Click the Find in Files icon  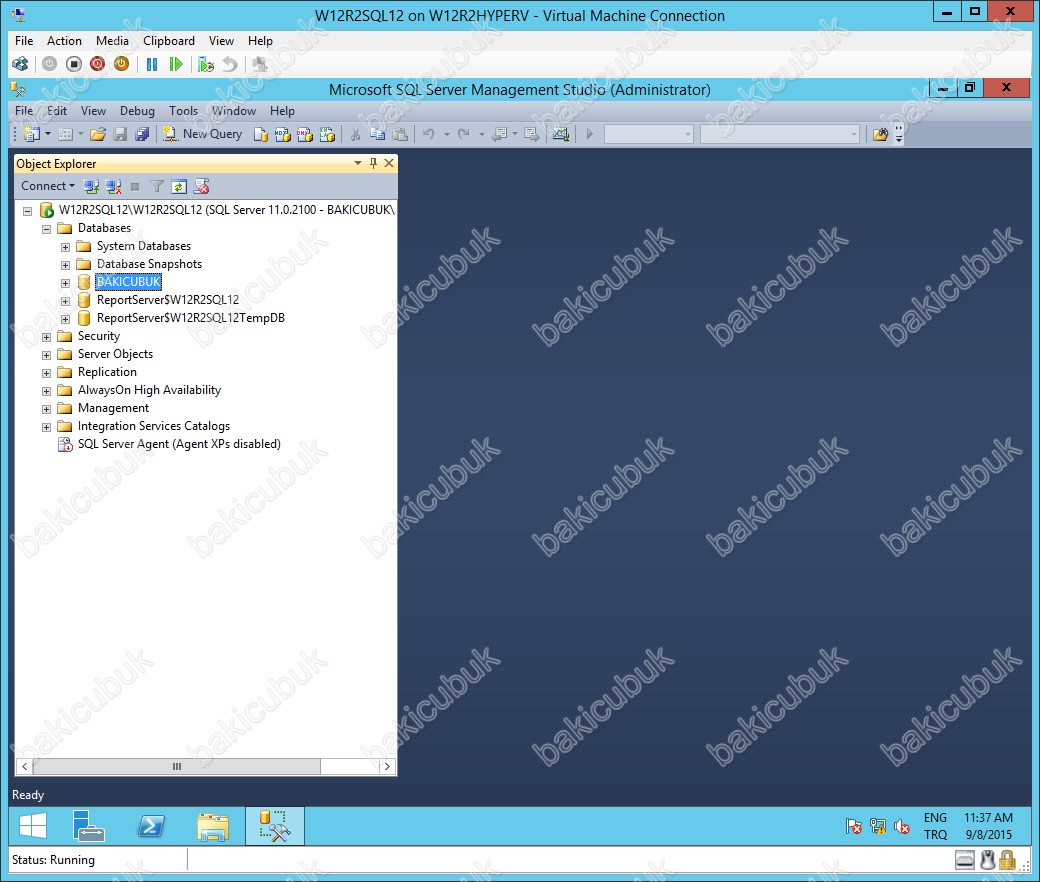point(880,135)
